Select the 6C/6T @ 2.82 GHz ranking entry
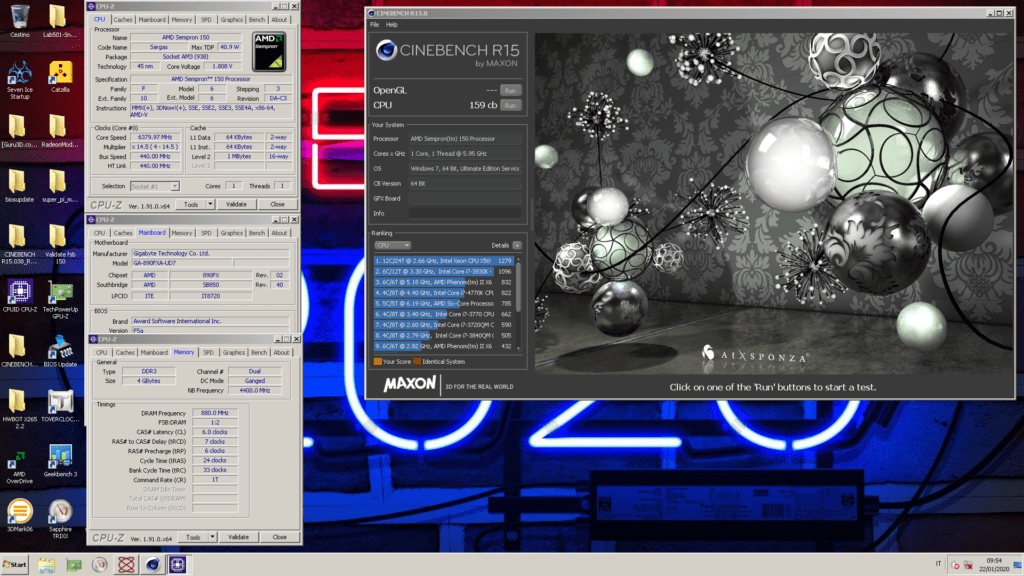Screen dimensions: 1024x576 pyautogui.click(x=444, y=346)
